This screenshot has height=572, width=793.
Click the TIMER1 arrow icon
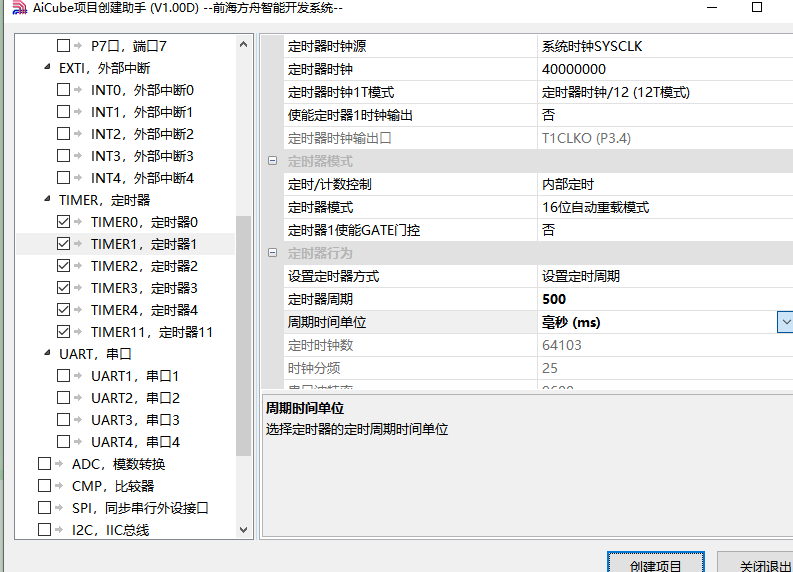click(x=78, y=244)
